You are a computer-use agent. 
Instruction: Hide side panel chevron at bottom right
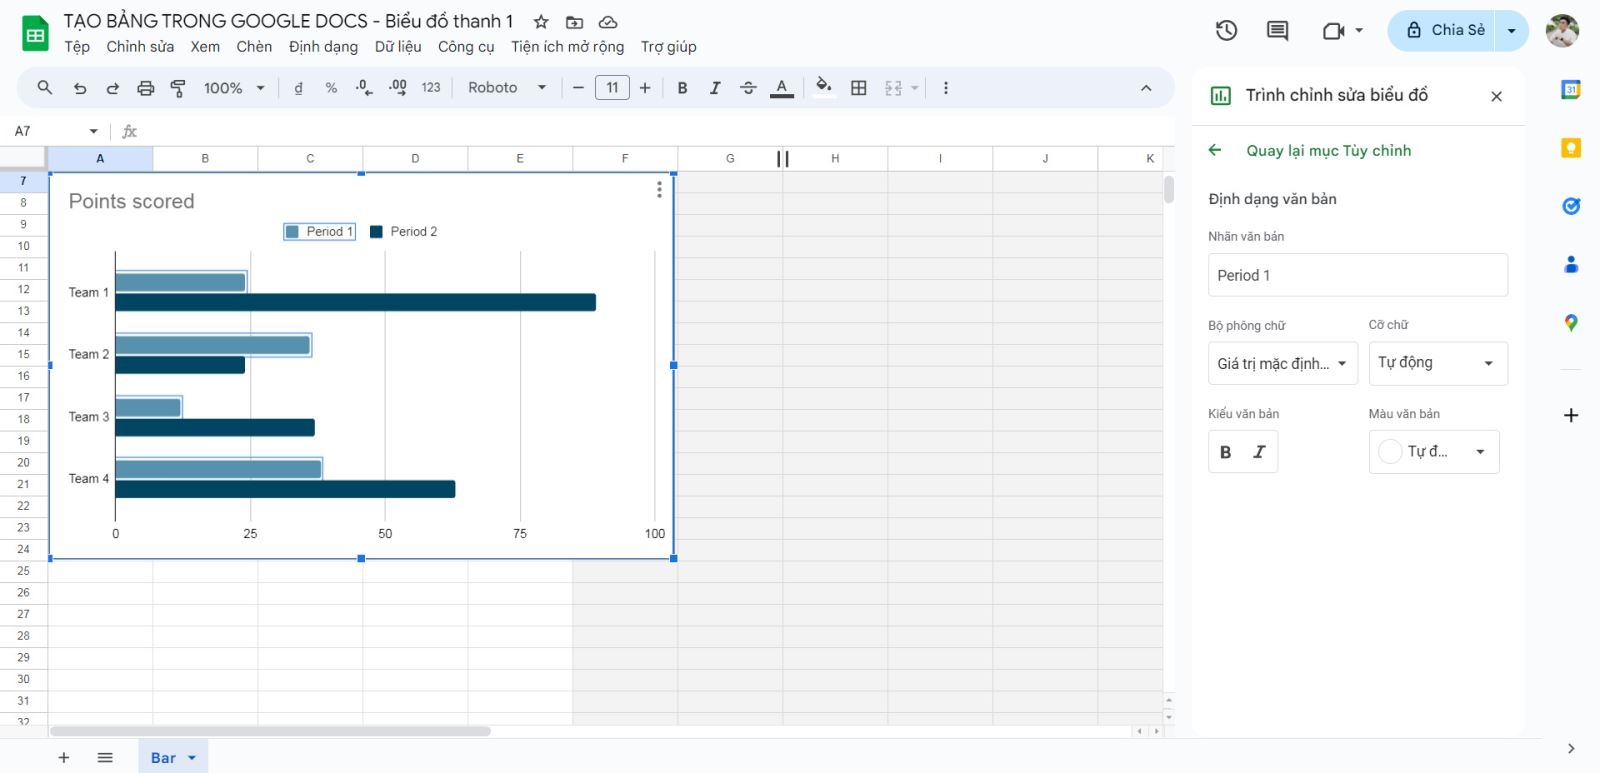1571,748
